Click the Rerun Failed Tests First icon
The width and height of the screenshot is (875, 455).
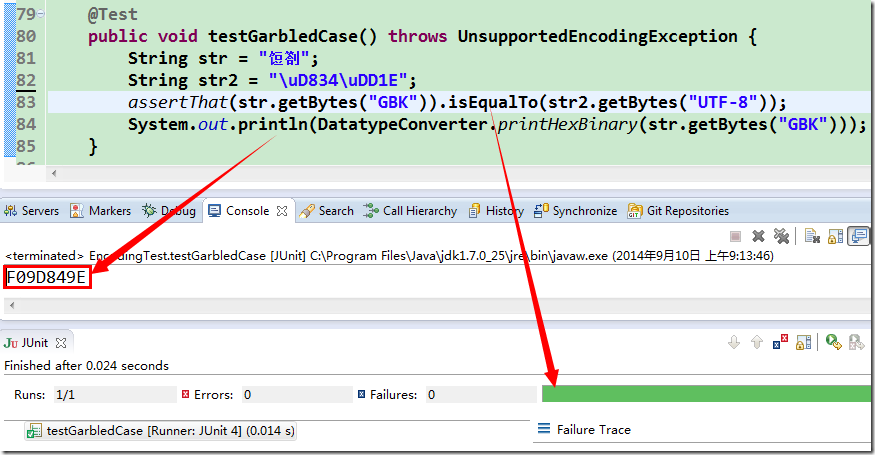[x=857, y=343]
